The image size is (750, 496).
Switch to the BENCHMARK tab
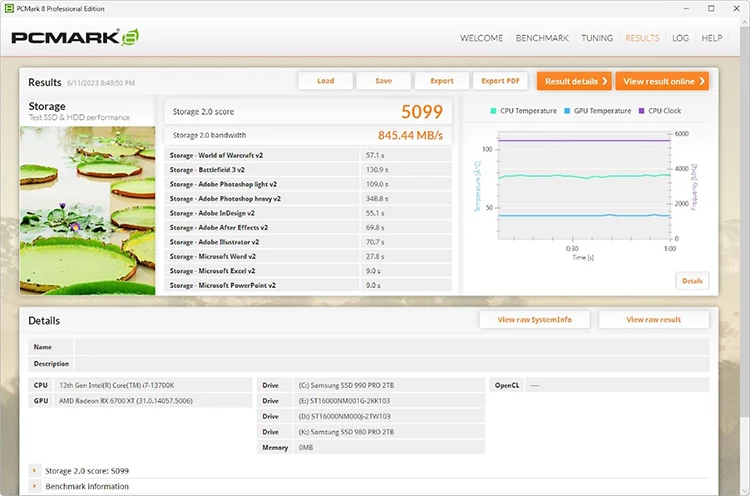pyautogui.click(x=542, y=38)
